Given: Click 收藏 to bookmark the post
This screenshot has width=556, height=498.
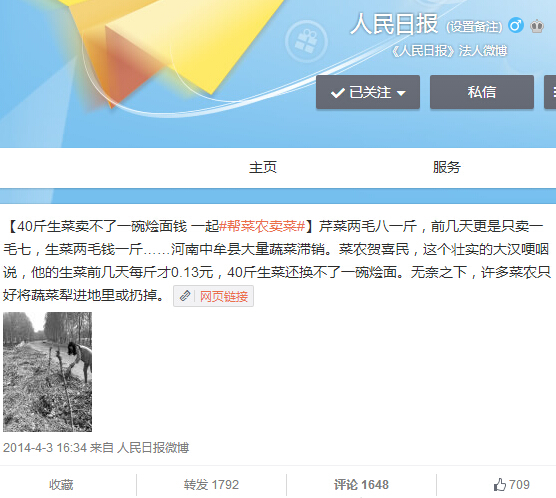Looking at the screenshot, I should tap(61, 485).
